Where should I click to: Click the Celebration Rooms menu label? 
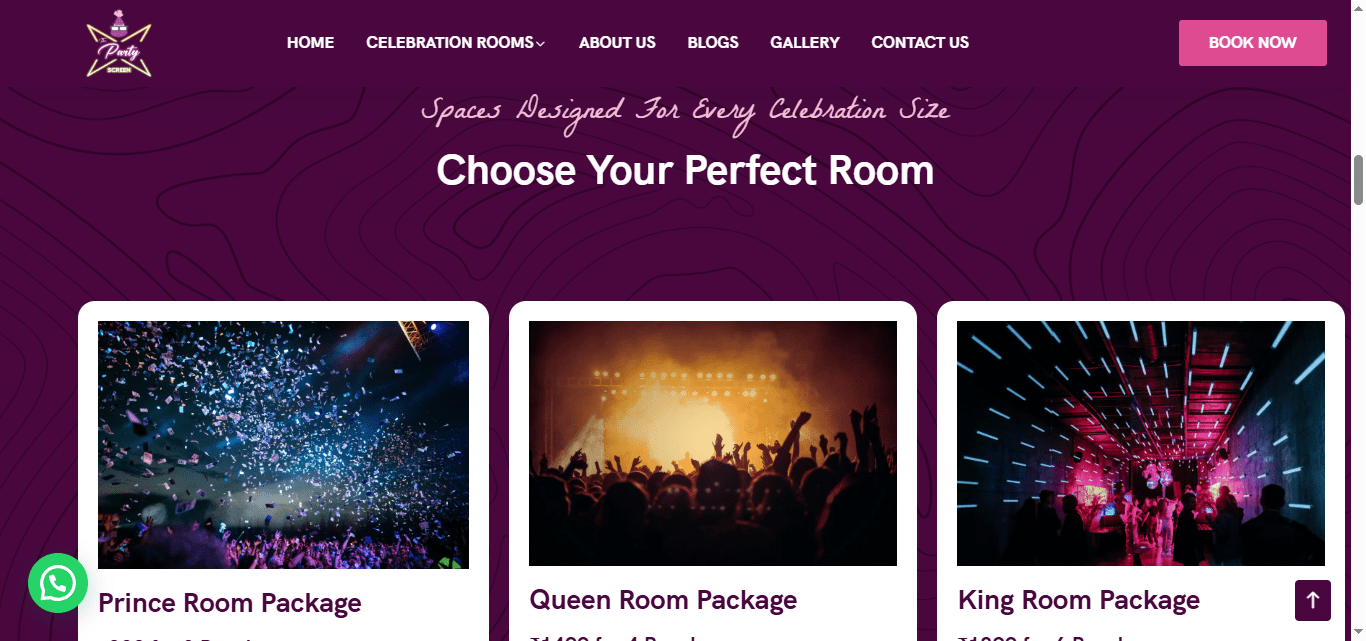450,42
